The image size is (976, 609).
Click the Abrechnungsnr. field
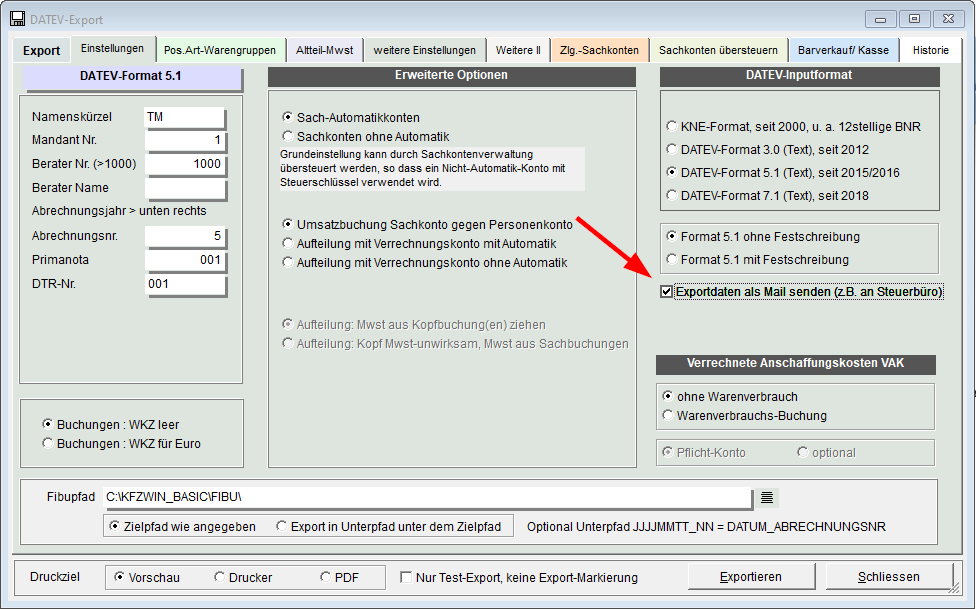point(185,236)
